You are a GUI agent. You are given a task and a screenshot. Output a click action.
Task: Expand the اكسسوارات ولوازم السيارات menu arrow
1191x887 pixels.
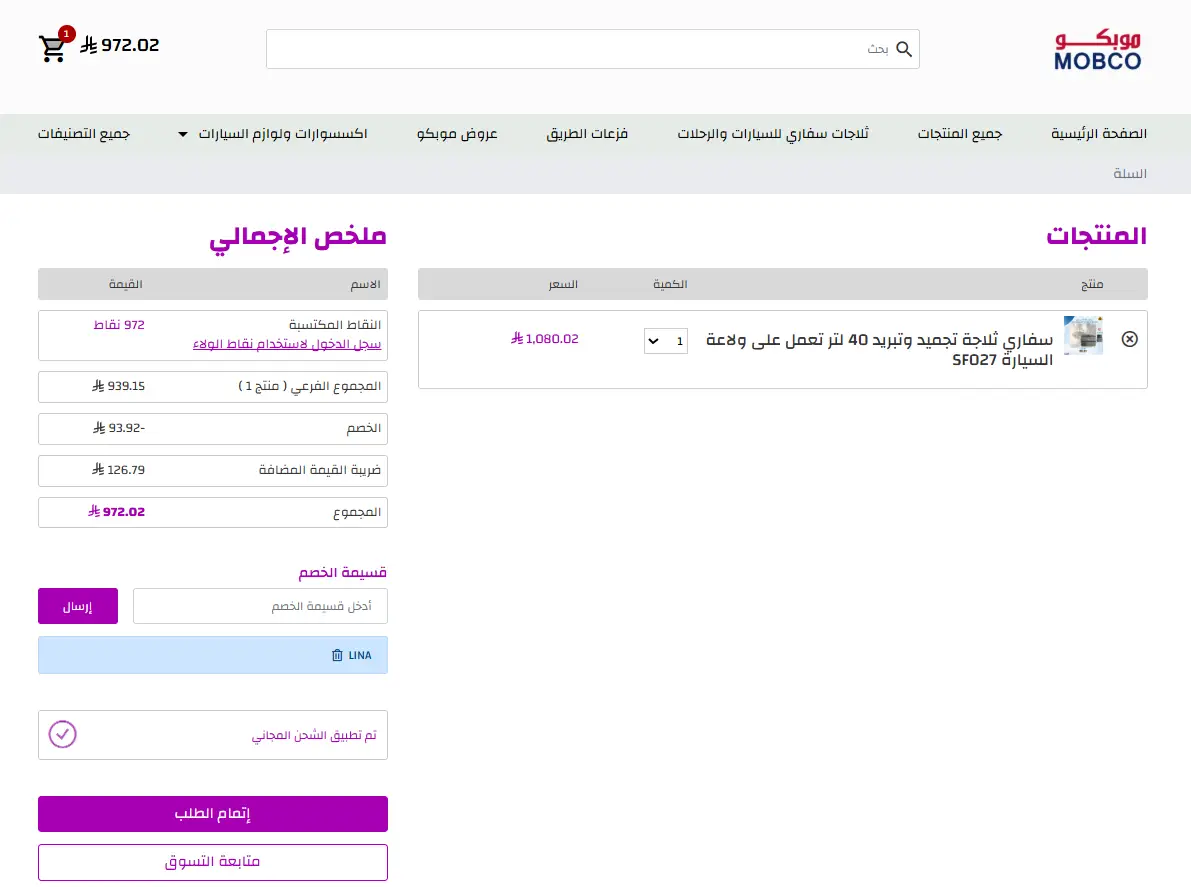(182, 134)
